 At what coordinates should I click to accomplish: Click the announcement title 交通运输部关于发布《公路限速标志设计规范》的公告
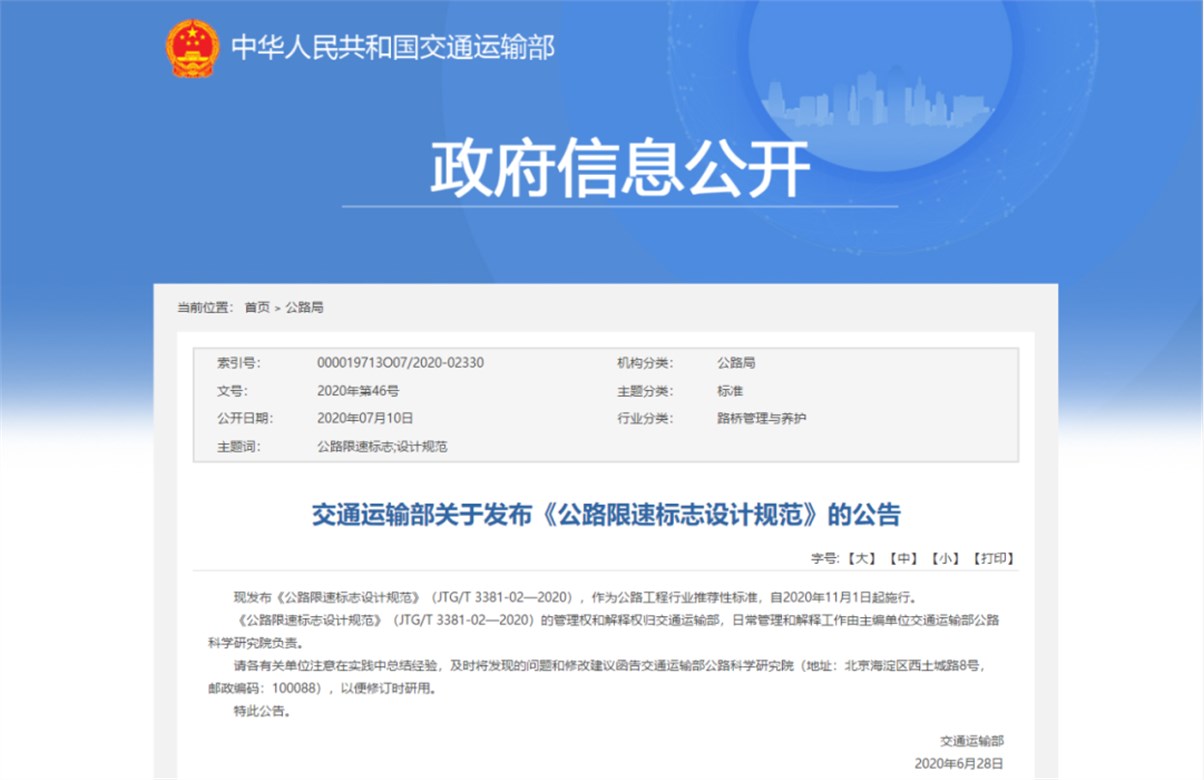606,515
